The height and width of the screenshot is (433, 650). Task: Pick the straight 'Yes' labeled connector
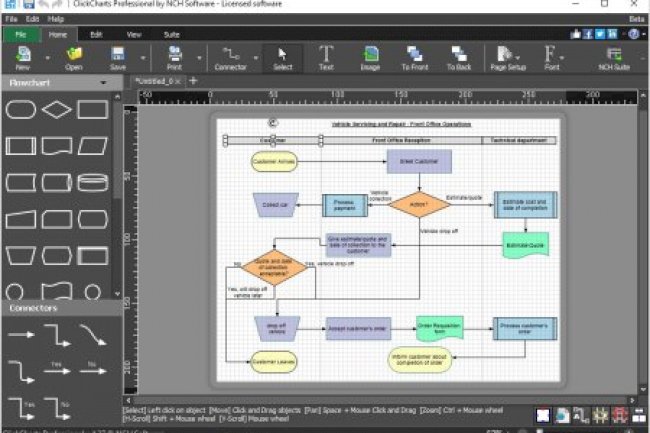pos(57,368)
